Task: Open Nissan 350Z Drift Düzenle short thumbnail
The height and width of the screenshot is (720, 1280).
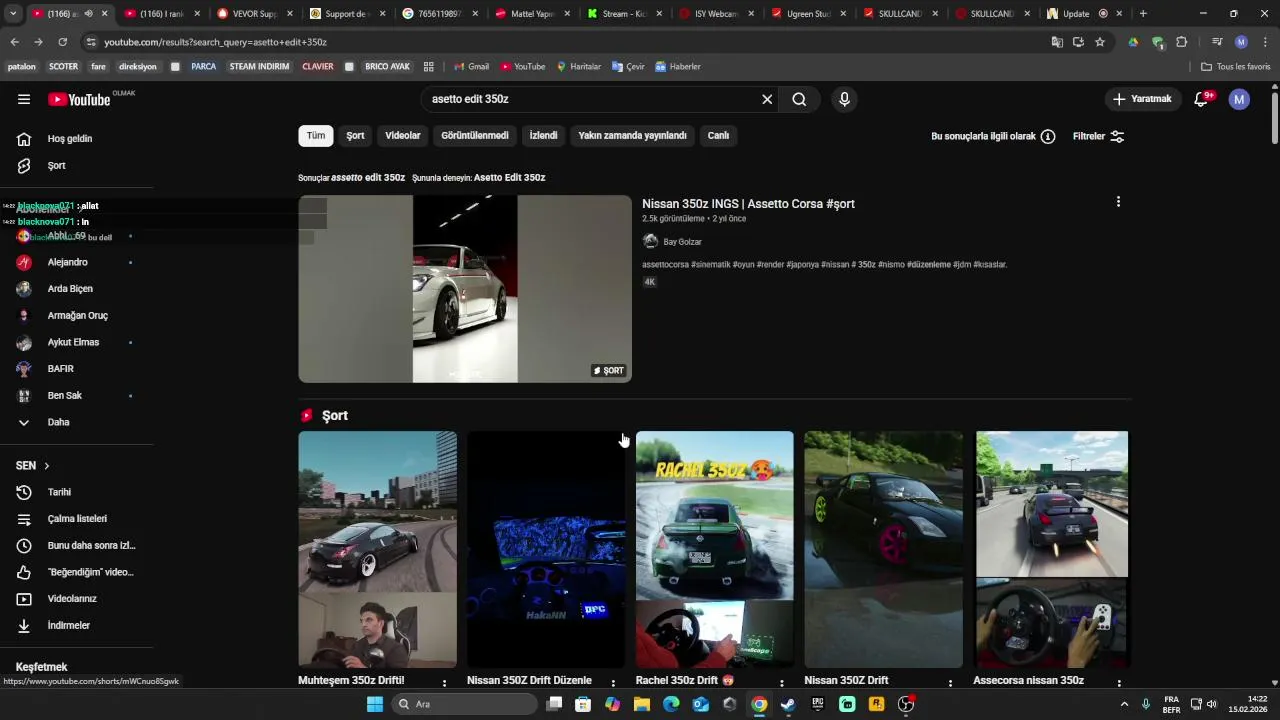Action: click(546, 549)
